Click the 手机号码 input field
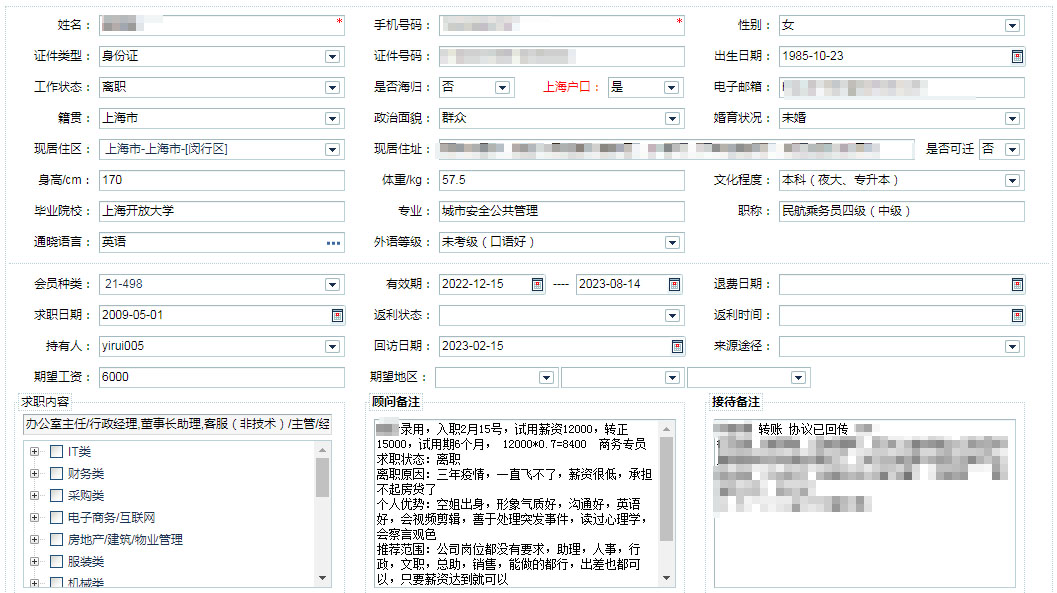Viewport: 1057px width, 593px height. (x=562, y=26)
